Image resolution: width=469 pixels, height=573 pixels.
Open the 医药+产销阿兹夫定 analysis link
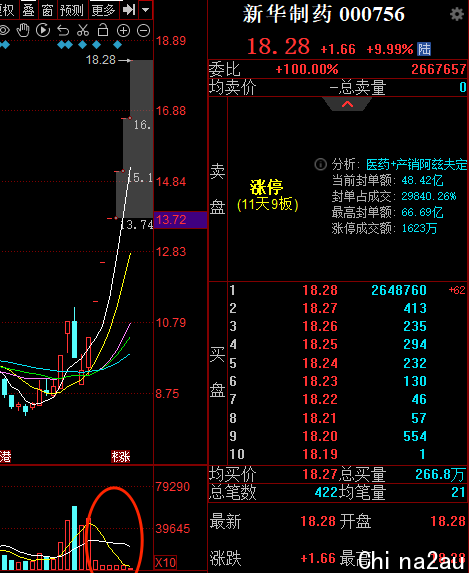tap(417, 164)
